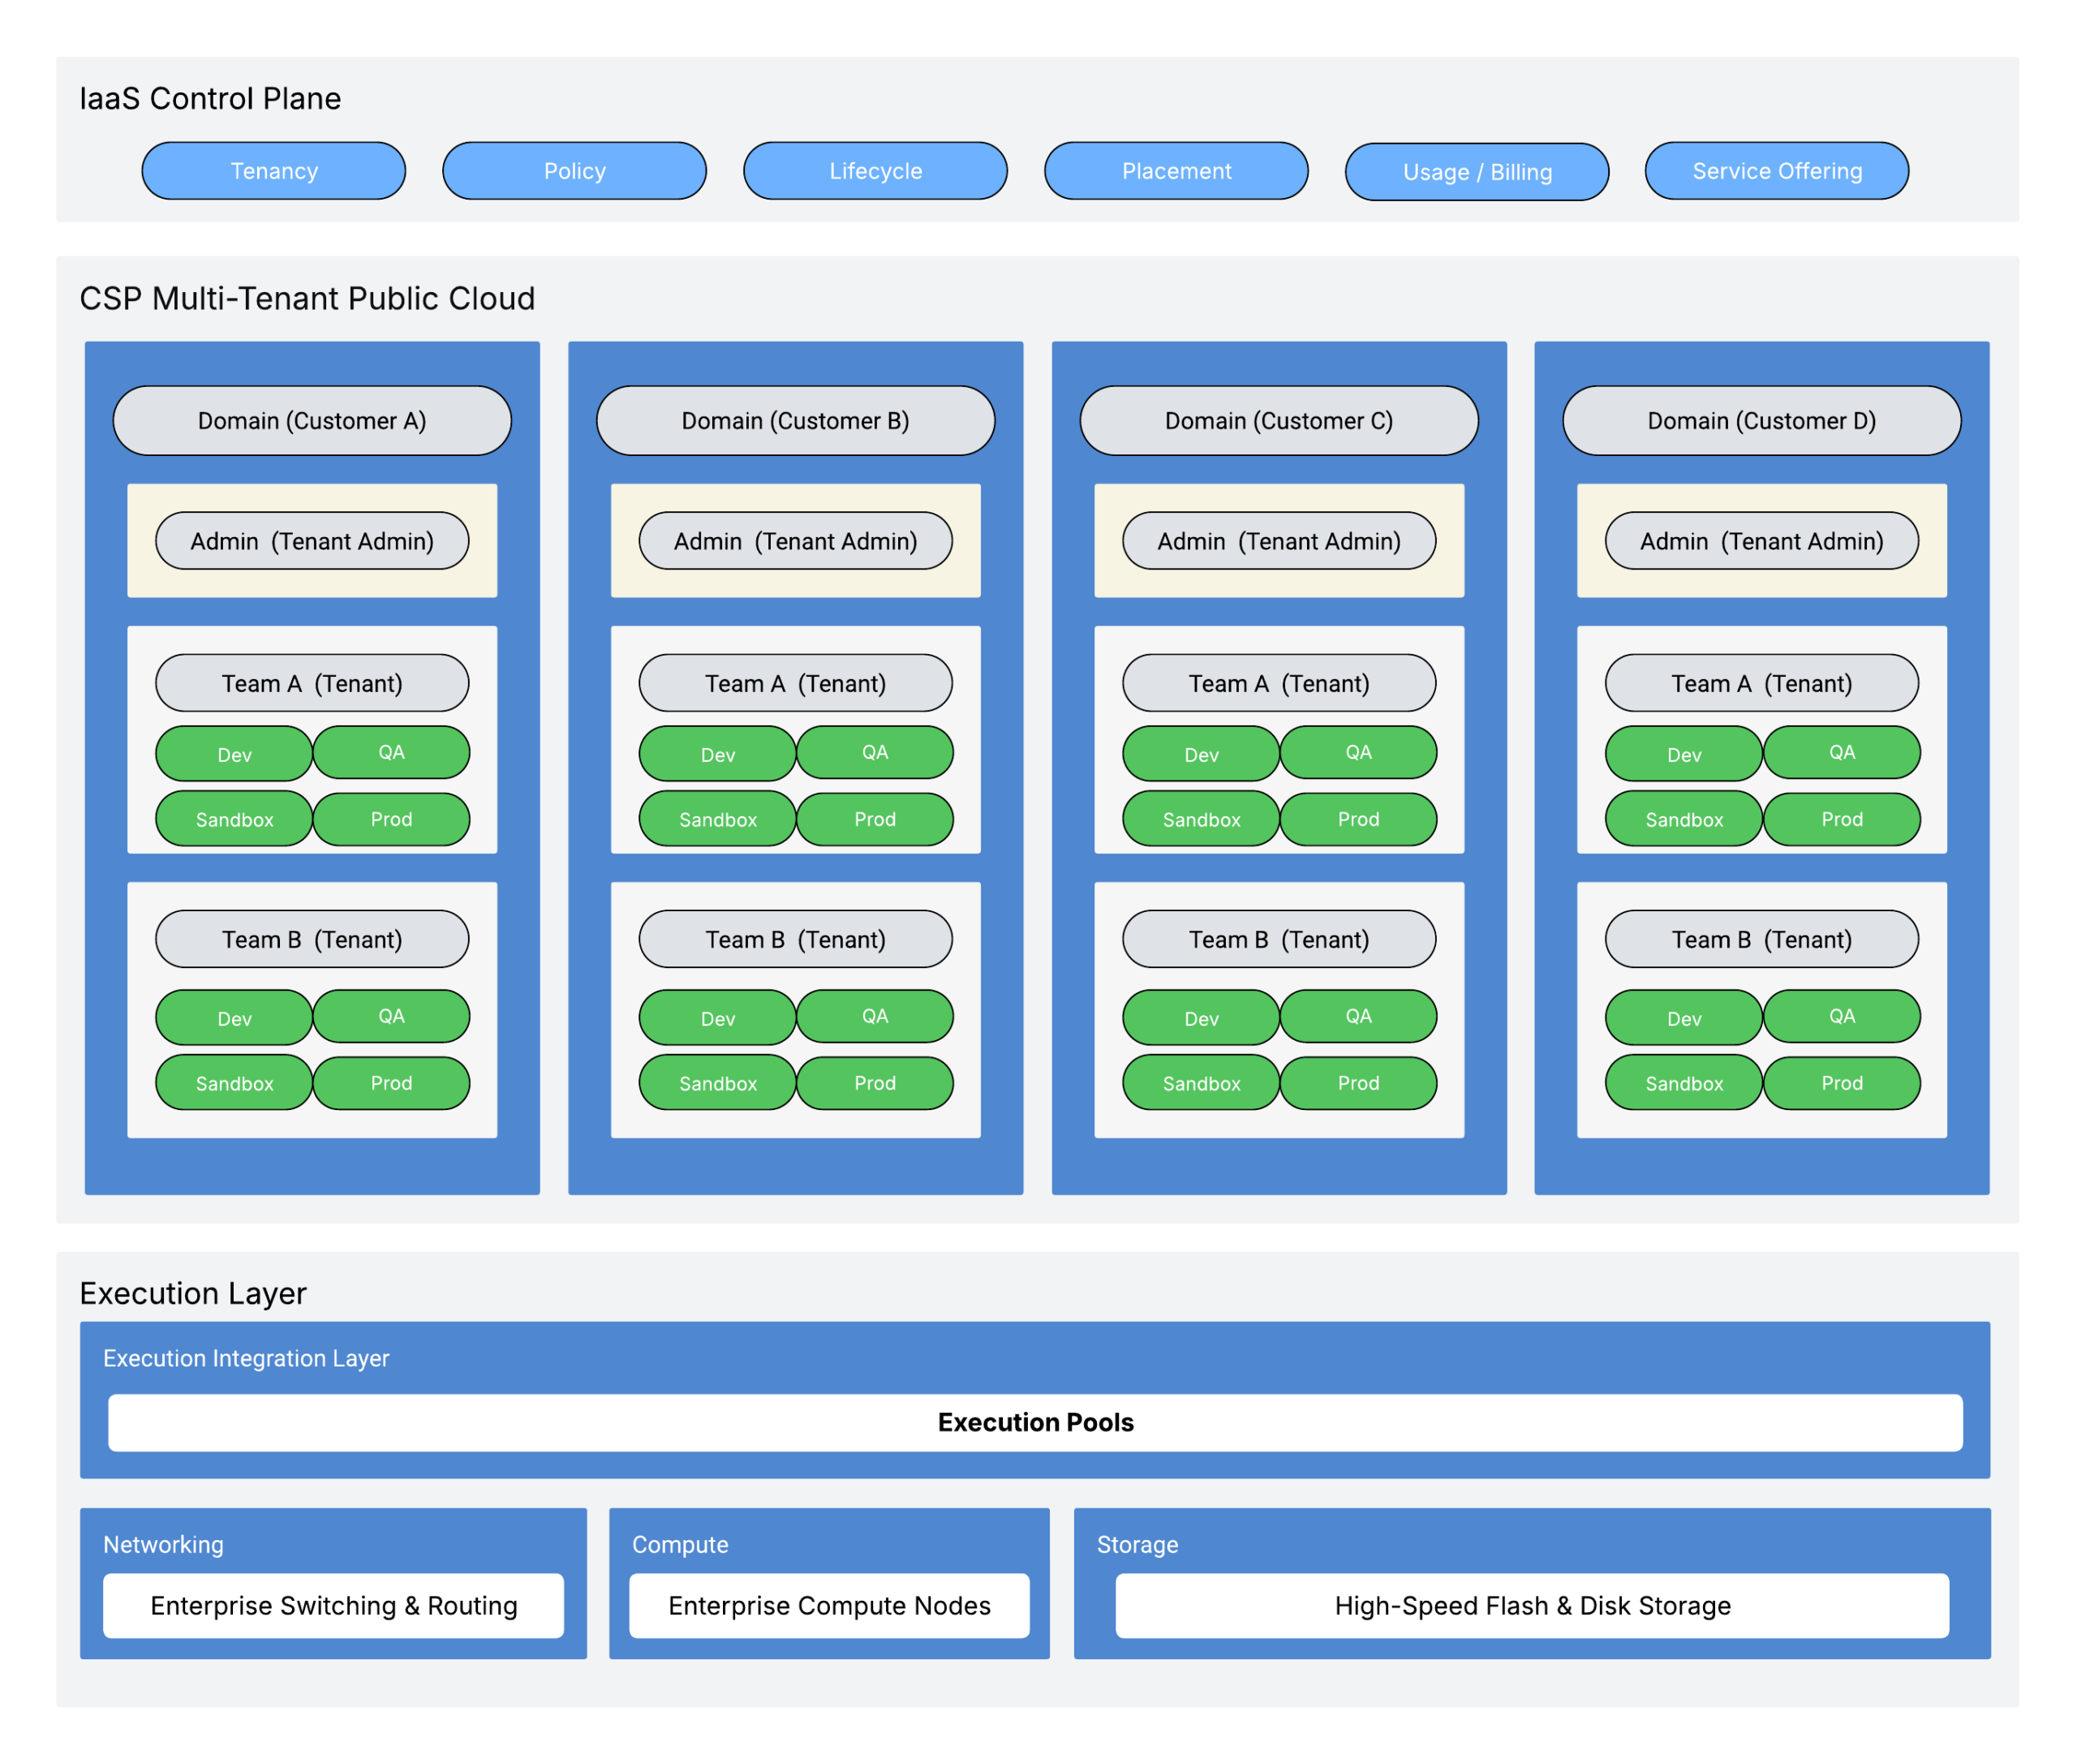Click Team B (Tenant) in Customer A

tap(312, 939)
